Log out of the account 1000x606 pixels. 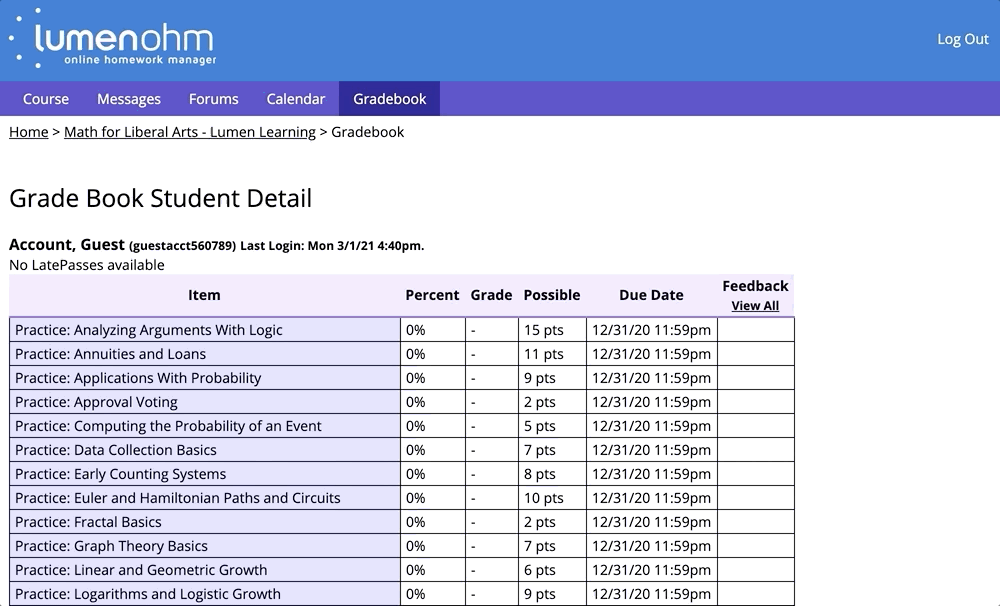click(962, 39)
